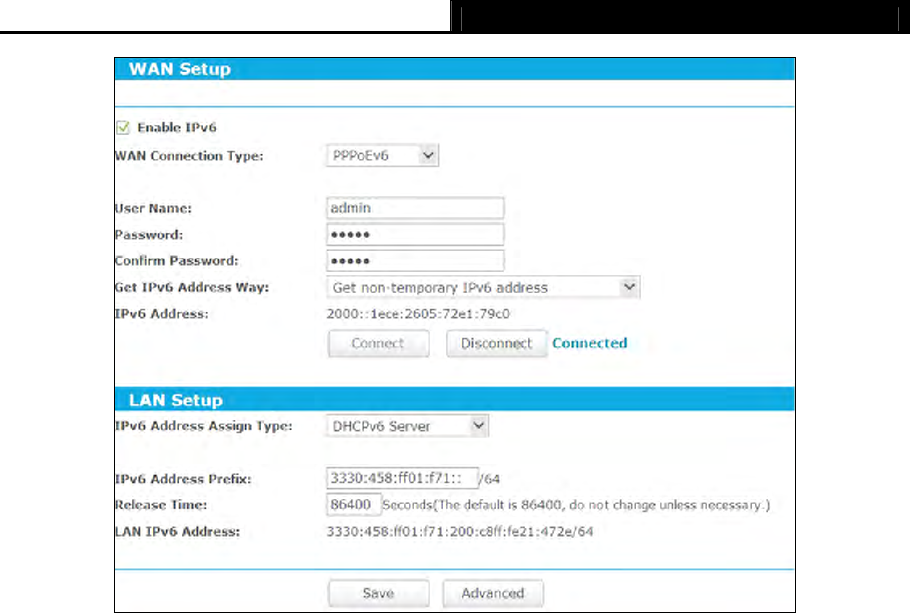Click the Connect button
Viewport: 910px width, 613px height.
pyautogui.click(x=378, y=344)
